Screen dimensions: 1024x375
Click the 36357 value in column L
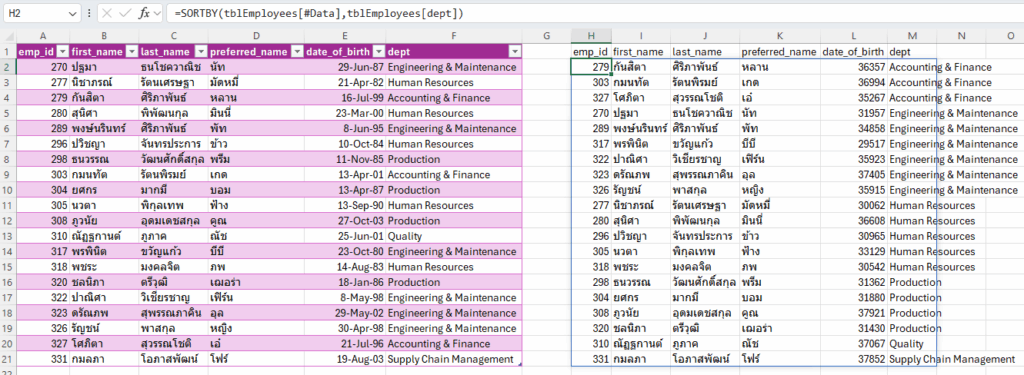pos(854,67)
